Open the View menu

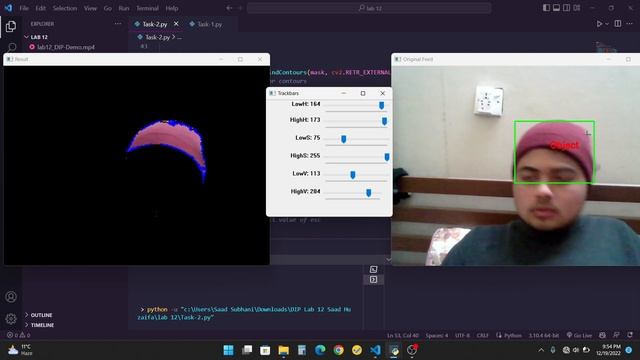click(x=90, y=8)
